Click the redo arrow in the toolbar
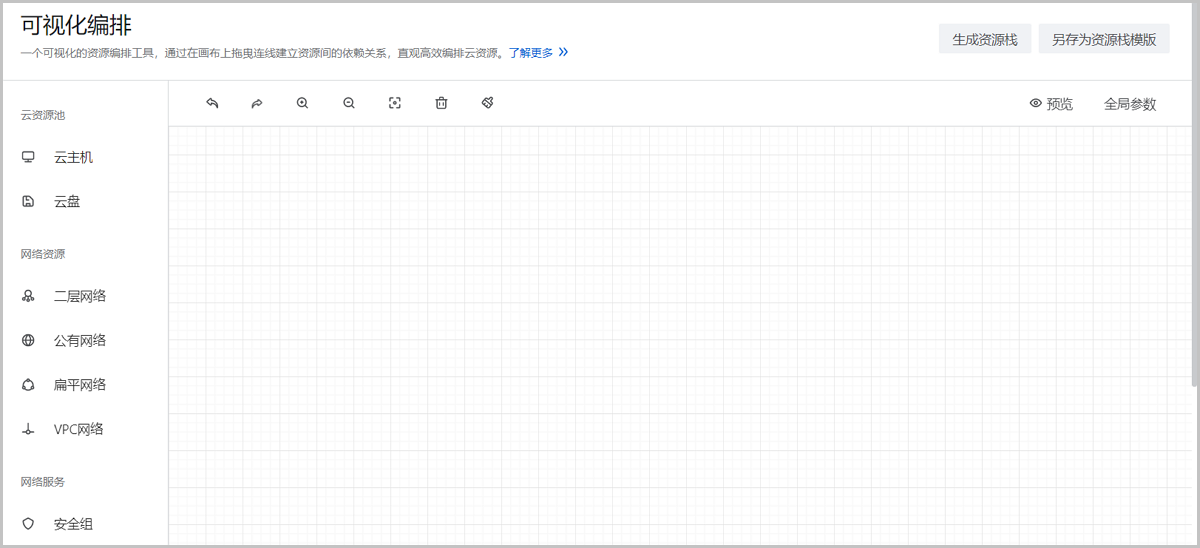Image resolution: width=1200 pixels, height=548 pixels. coord(256,103)
